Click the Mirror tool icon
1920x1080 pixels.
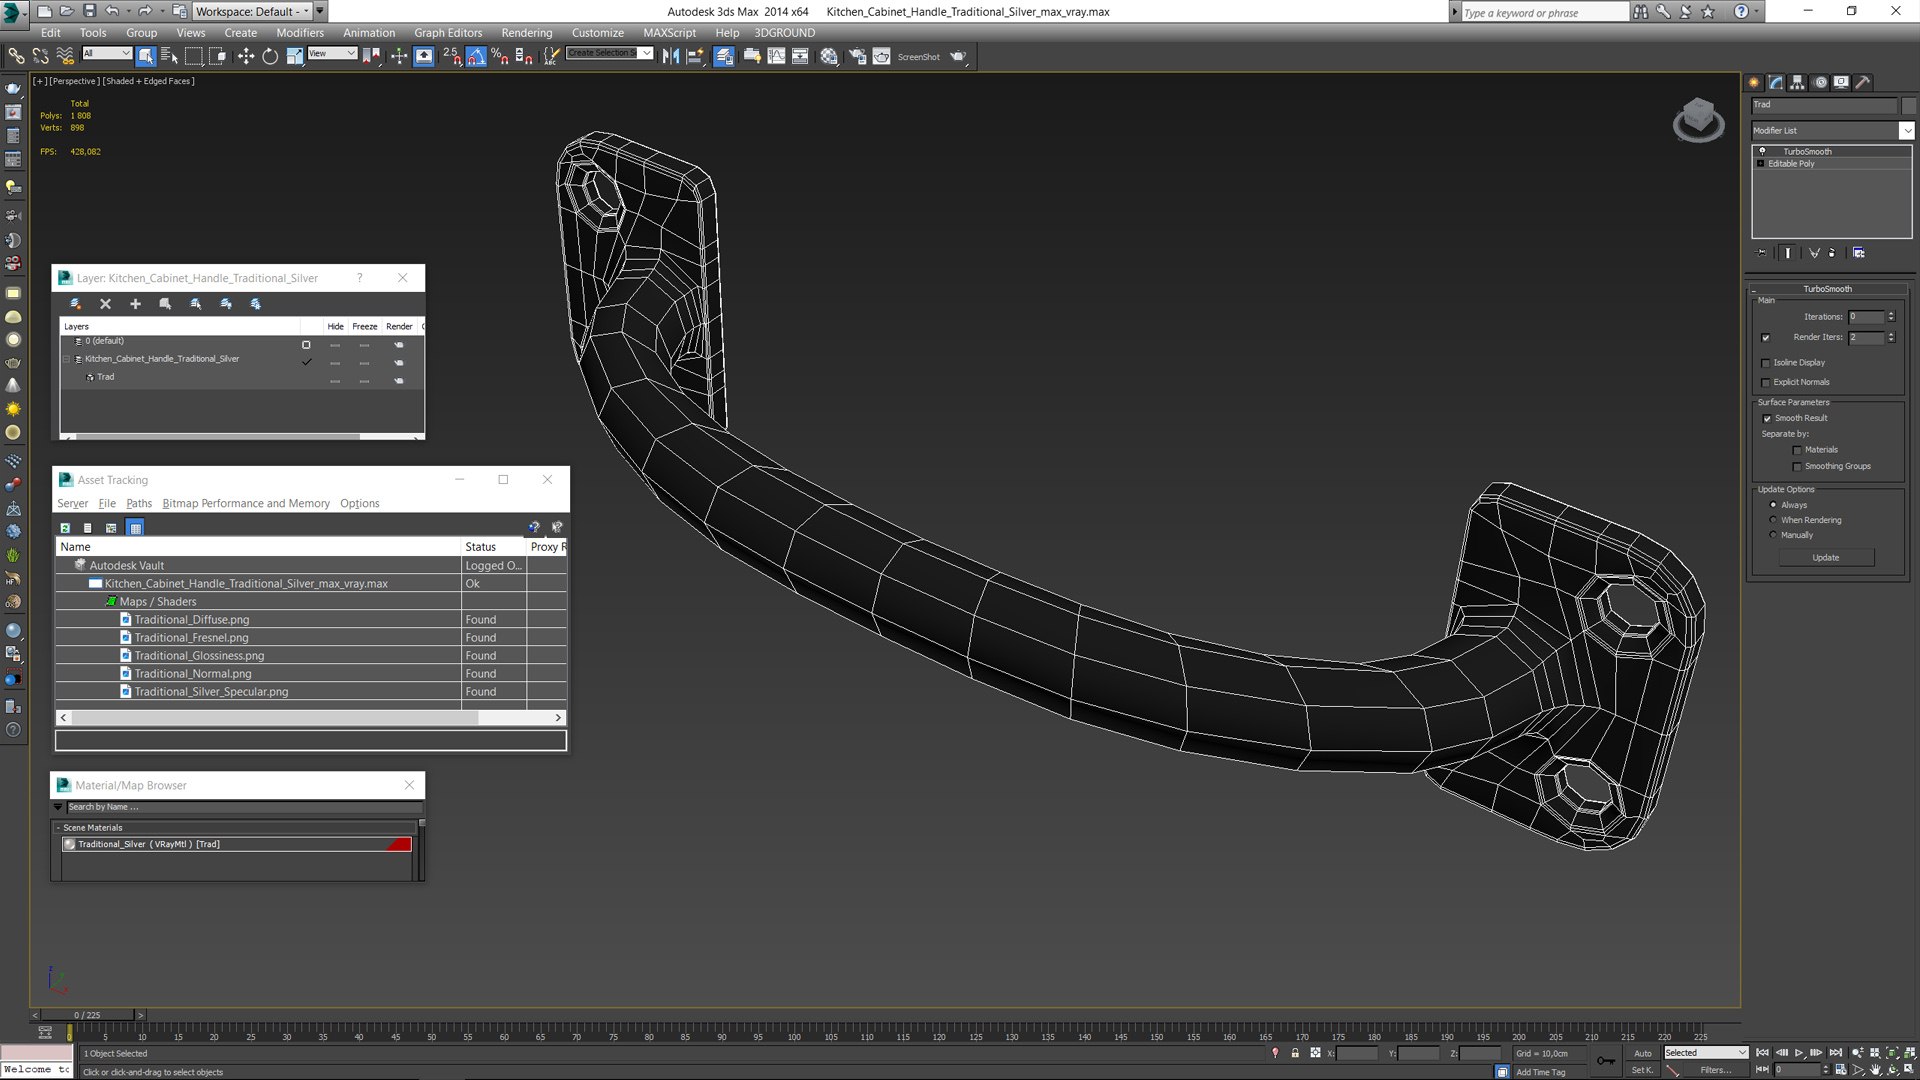pos(670,56)
